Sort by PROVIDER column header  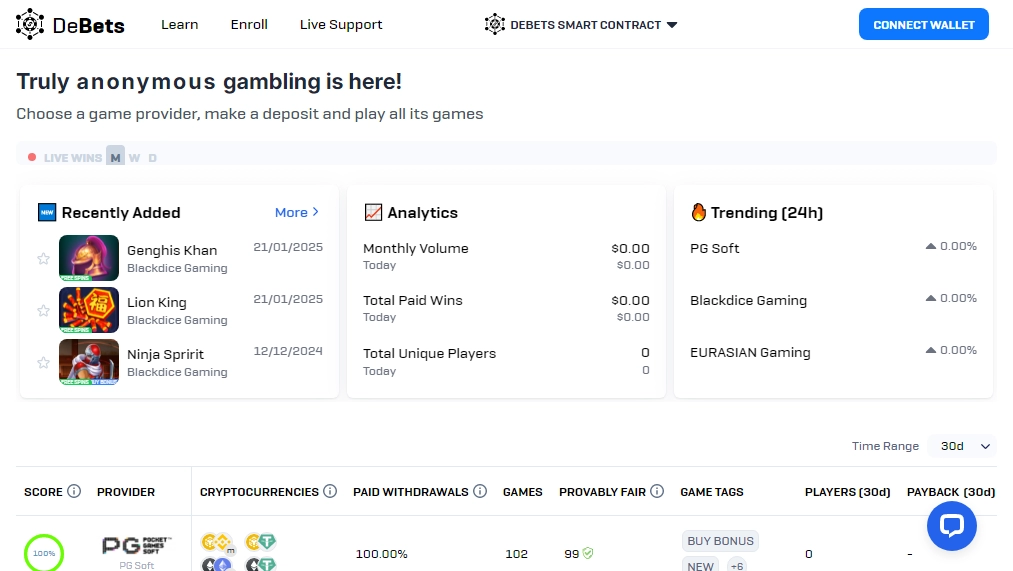click(x=126, y=492)
